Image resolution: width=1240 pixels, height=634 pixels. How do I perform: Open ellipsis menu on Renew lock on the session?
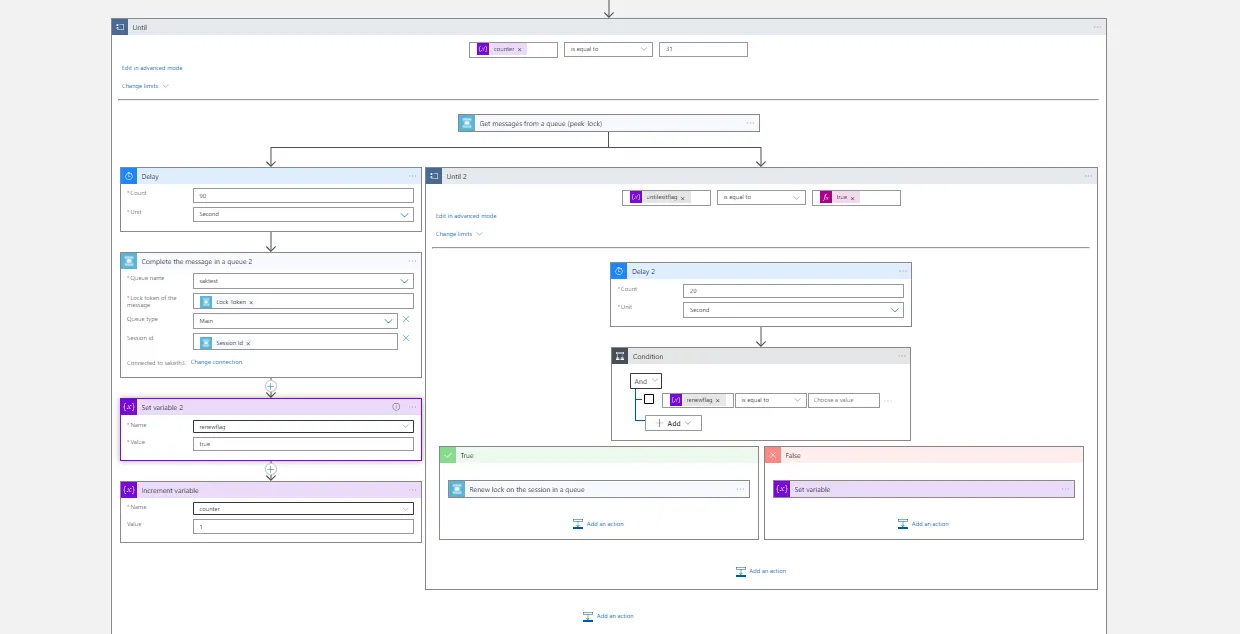click(x=740, y=489)
